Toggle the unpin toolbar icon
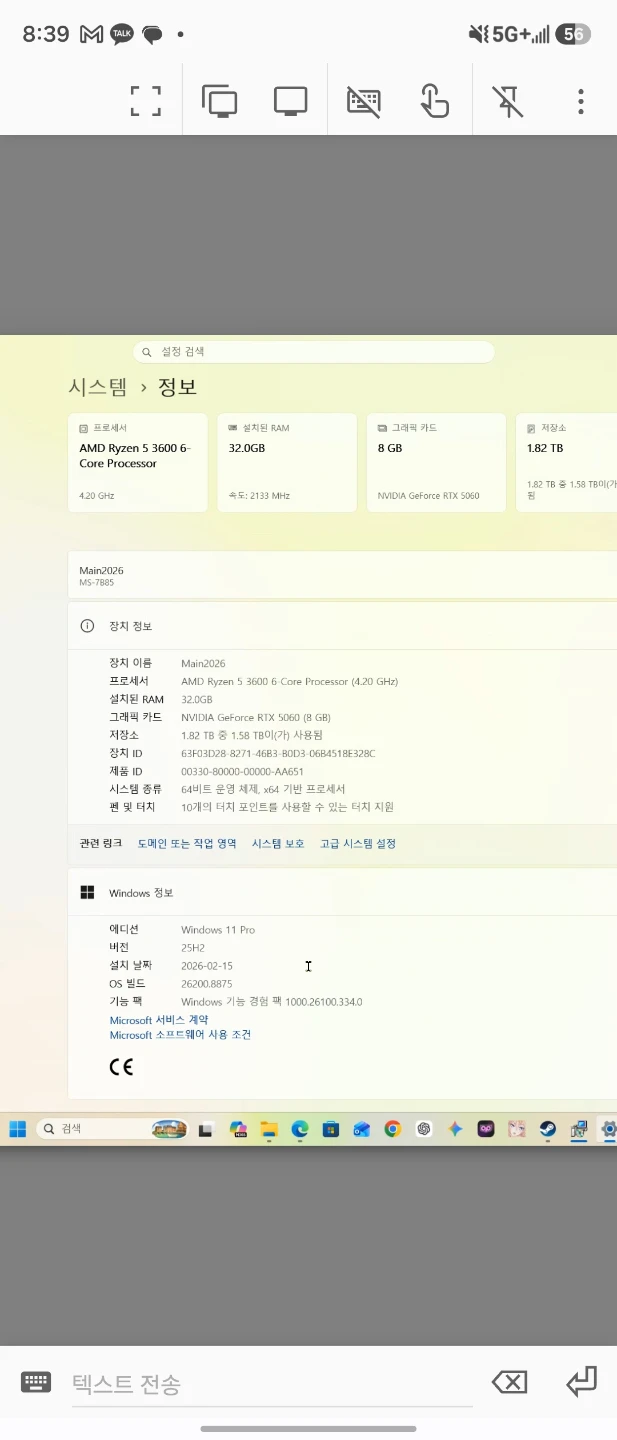This screenshot has width=617, height=1440. (x=508, y=101)
